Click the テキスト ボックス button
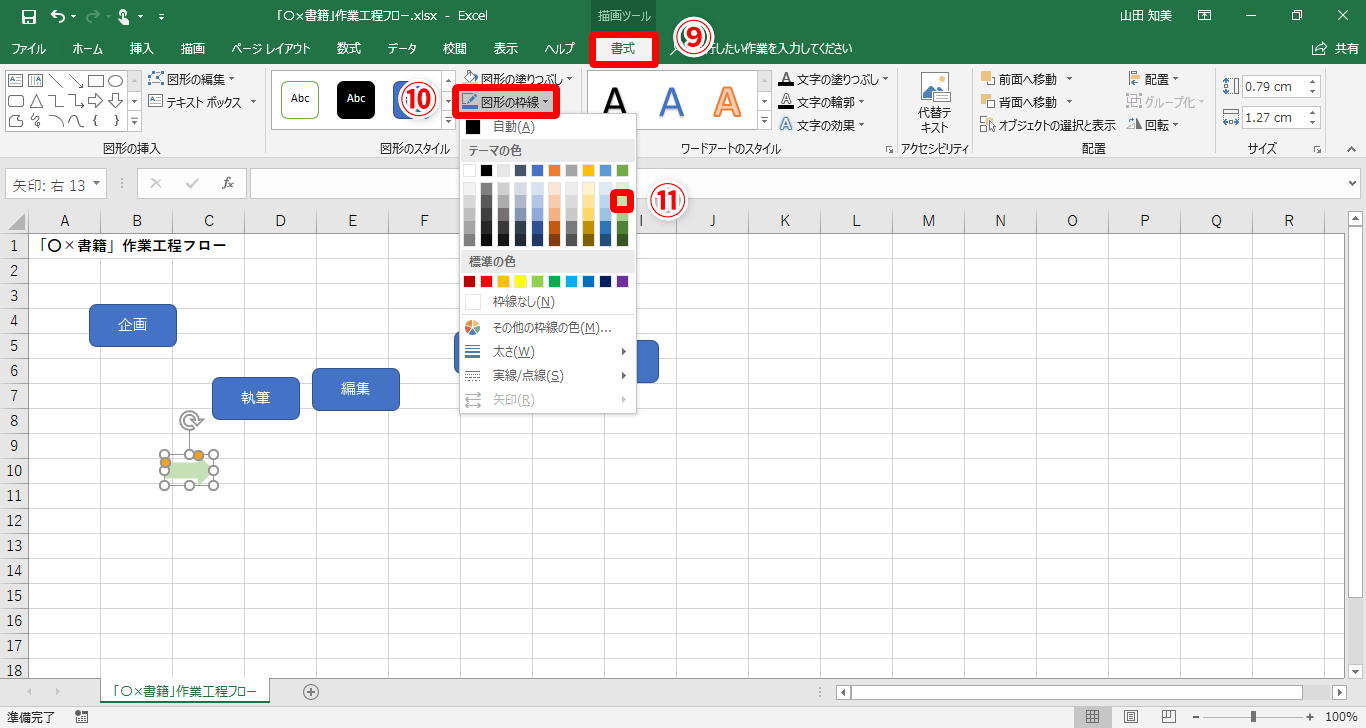 coord(203,102)
